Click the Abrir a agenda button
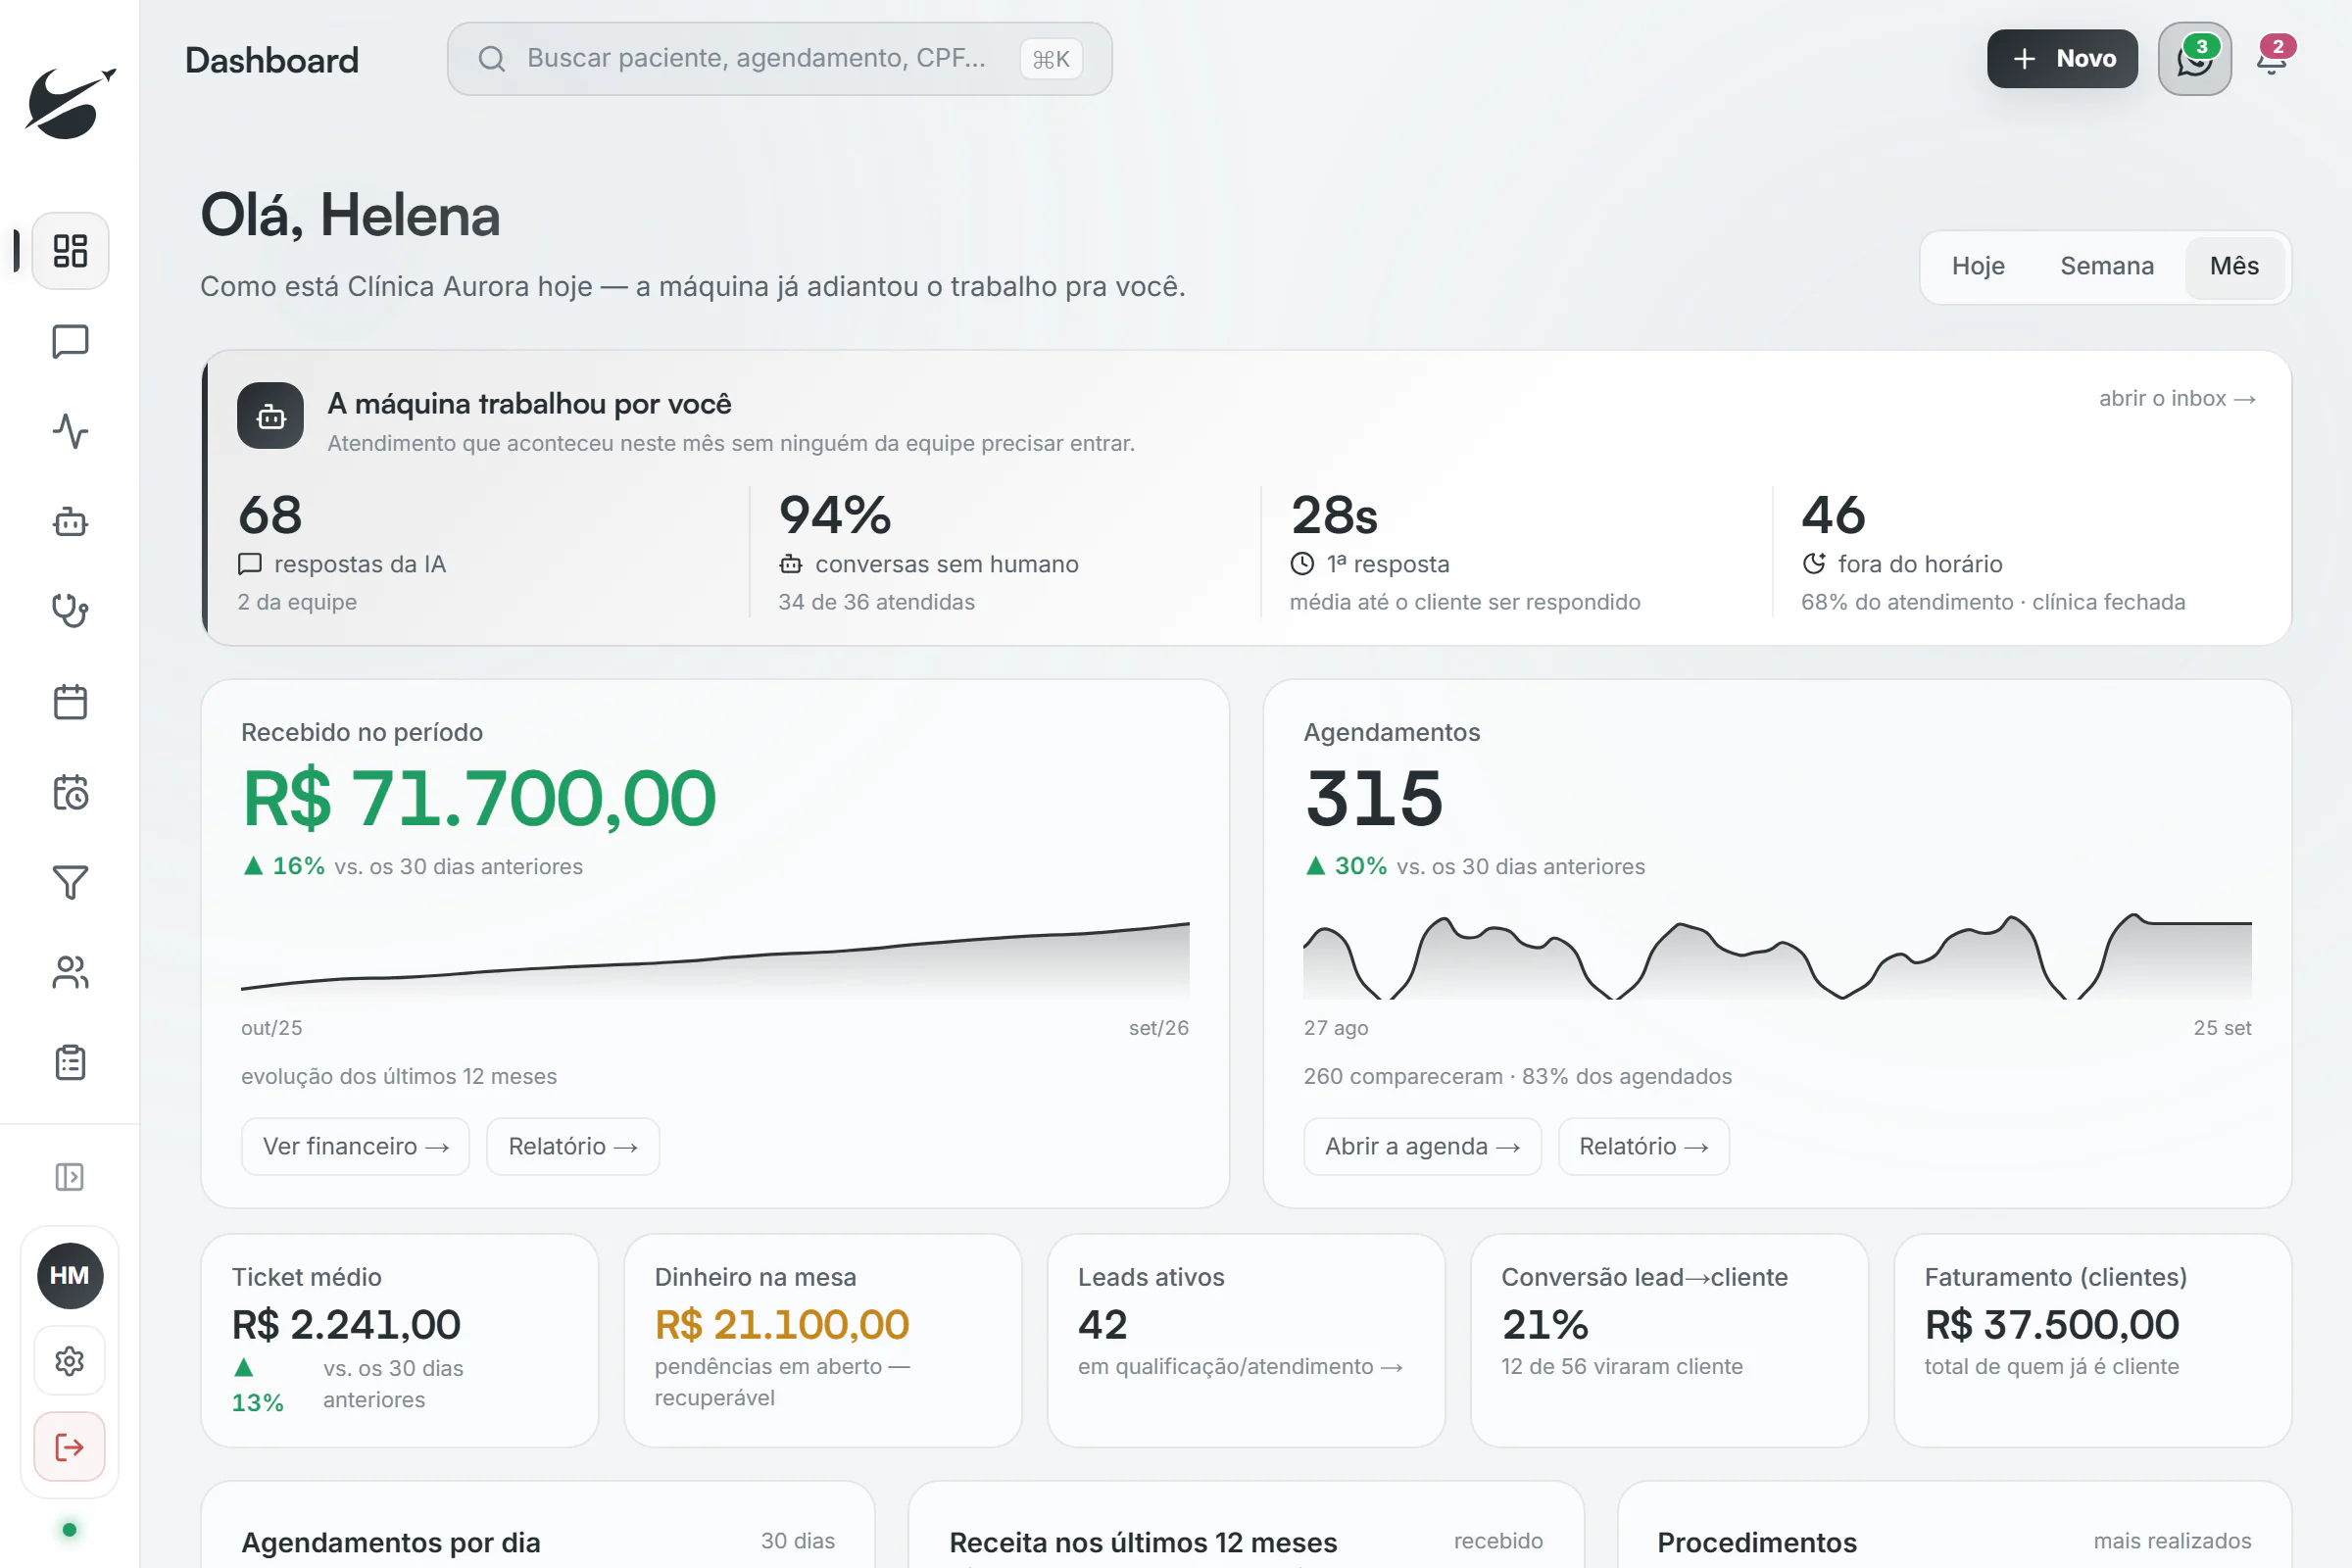This screenshot has width=2352, height=1568. point(1422,1146)
